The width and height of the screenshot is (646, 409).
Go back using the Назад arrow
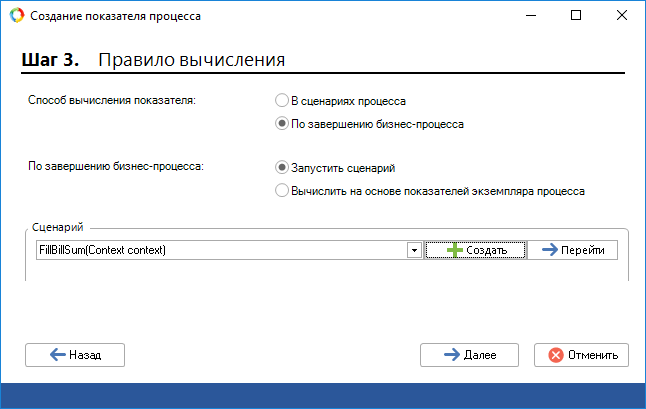57,354
